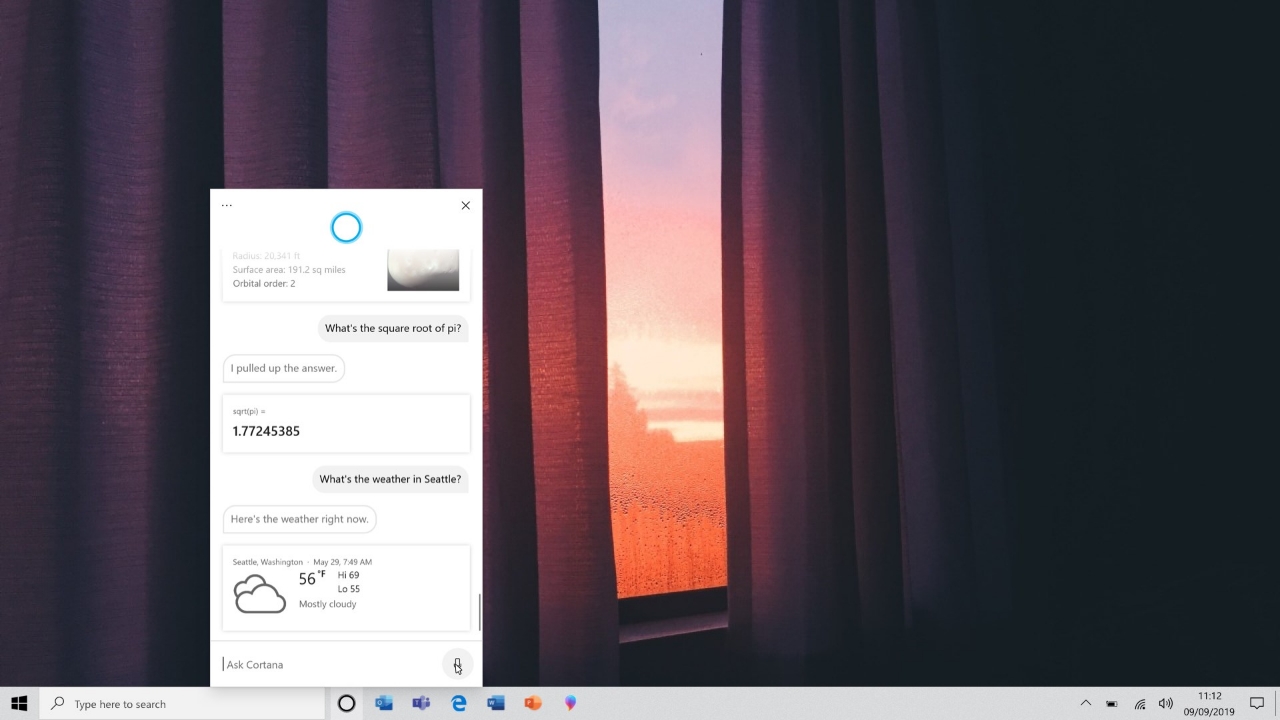Launch Microsoft Edge from the taskbar
Viewport: 1280px width, 720px height.
pos(459,704)
